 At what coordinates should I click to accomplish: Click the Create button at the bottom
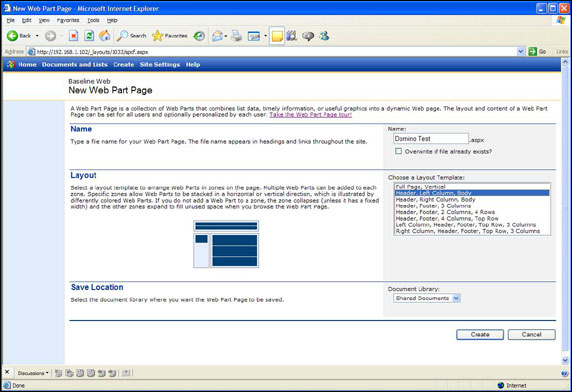(x=480, y=334)
